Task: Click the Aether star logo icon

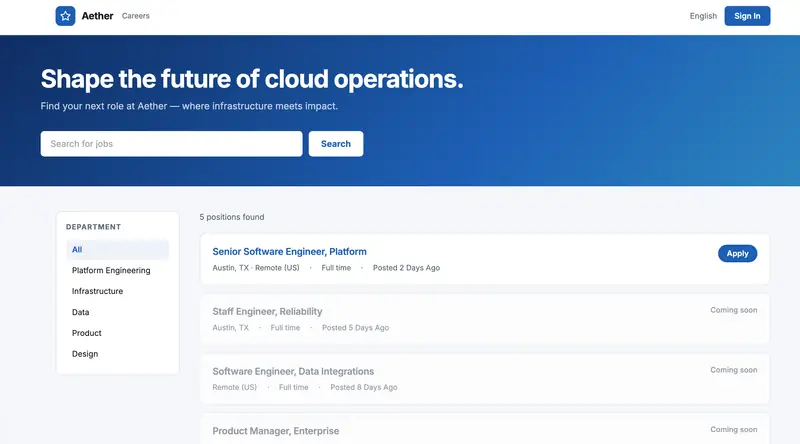Action: pyautogui.click(x=65, y=16)
